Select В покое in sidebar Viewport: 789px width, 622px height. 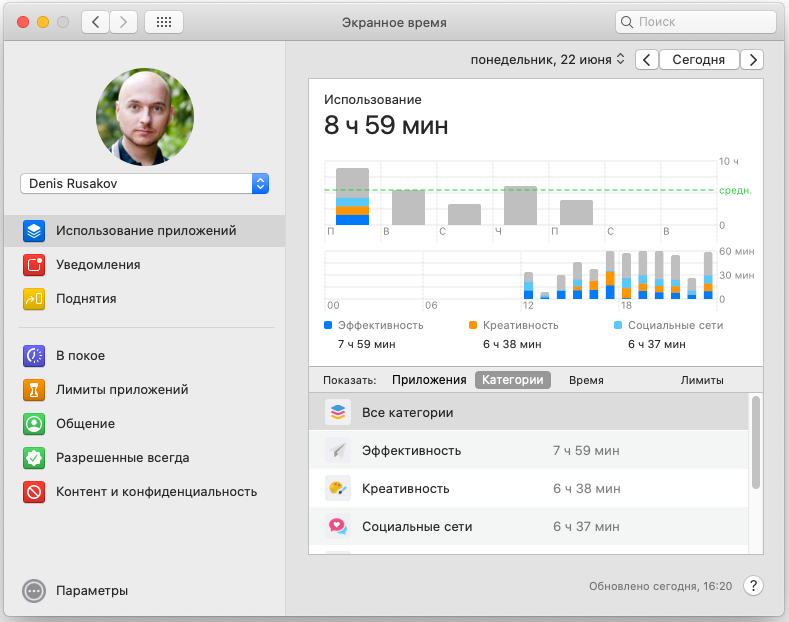pyautogui.click(x=144, y=356)
